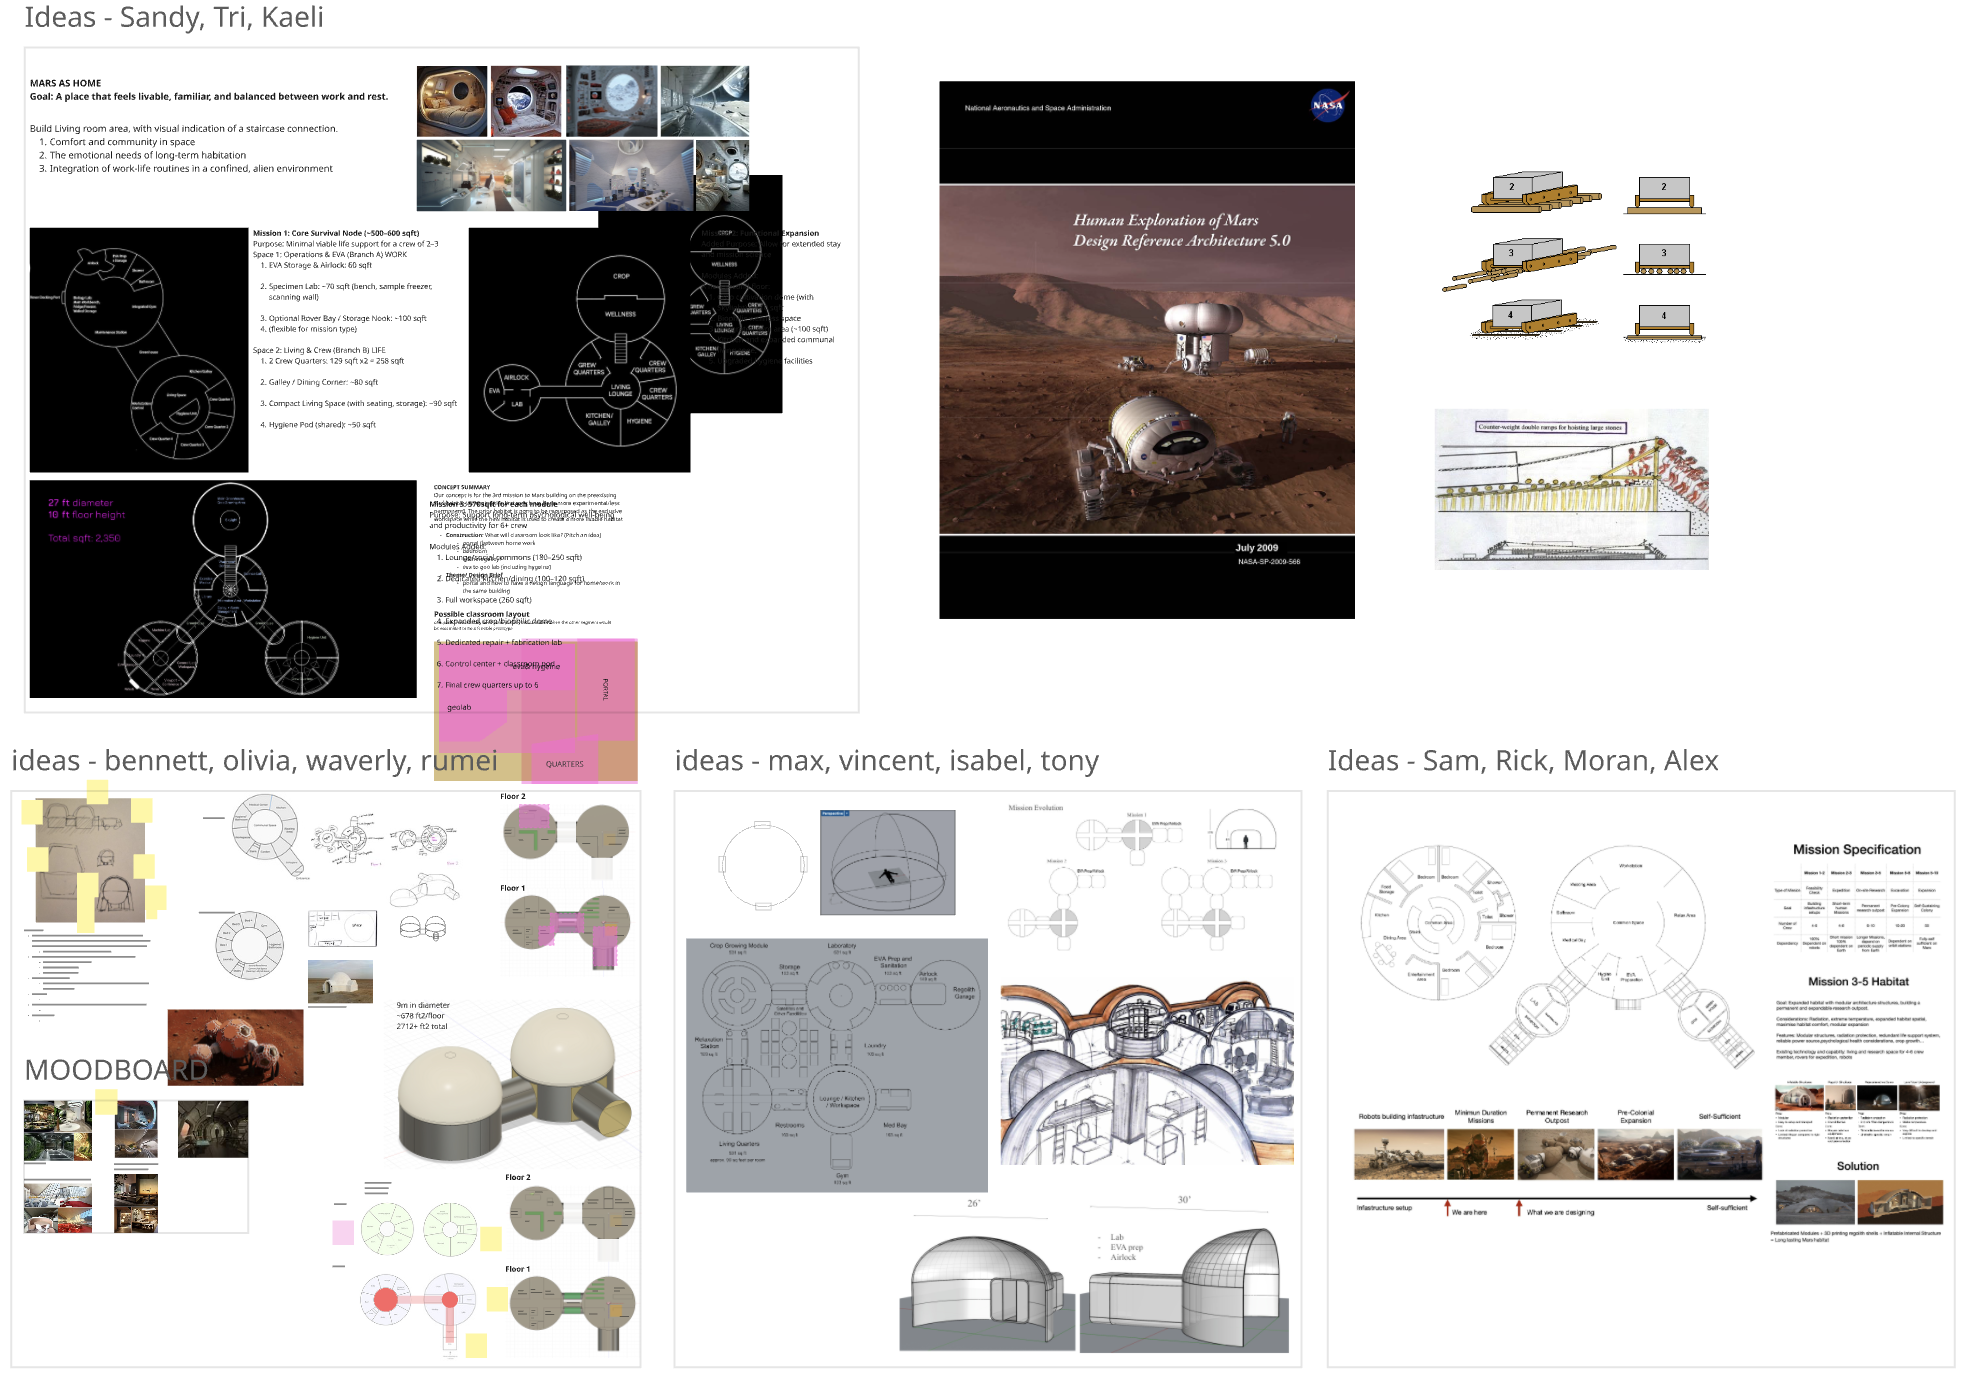1972x1382 pixels.
Task: Select the Human Exploration of Mars cover image
Action: 1146,350
